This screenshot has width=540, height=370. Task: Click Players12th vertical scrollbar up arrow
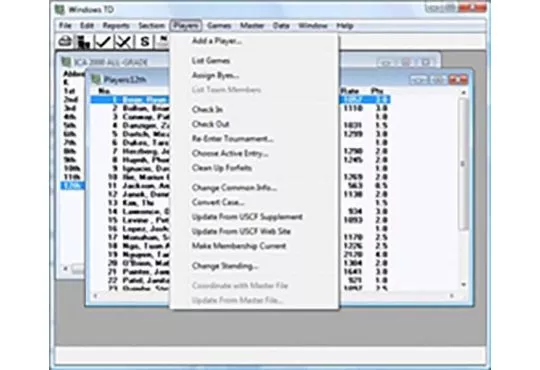[x=463, y=93]
